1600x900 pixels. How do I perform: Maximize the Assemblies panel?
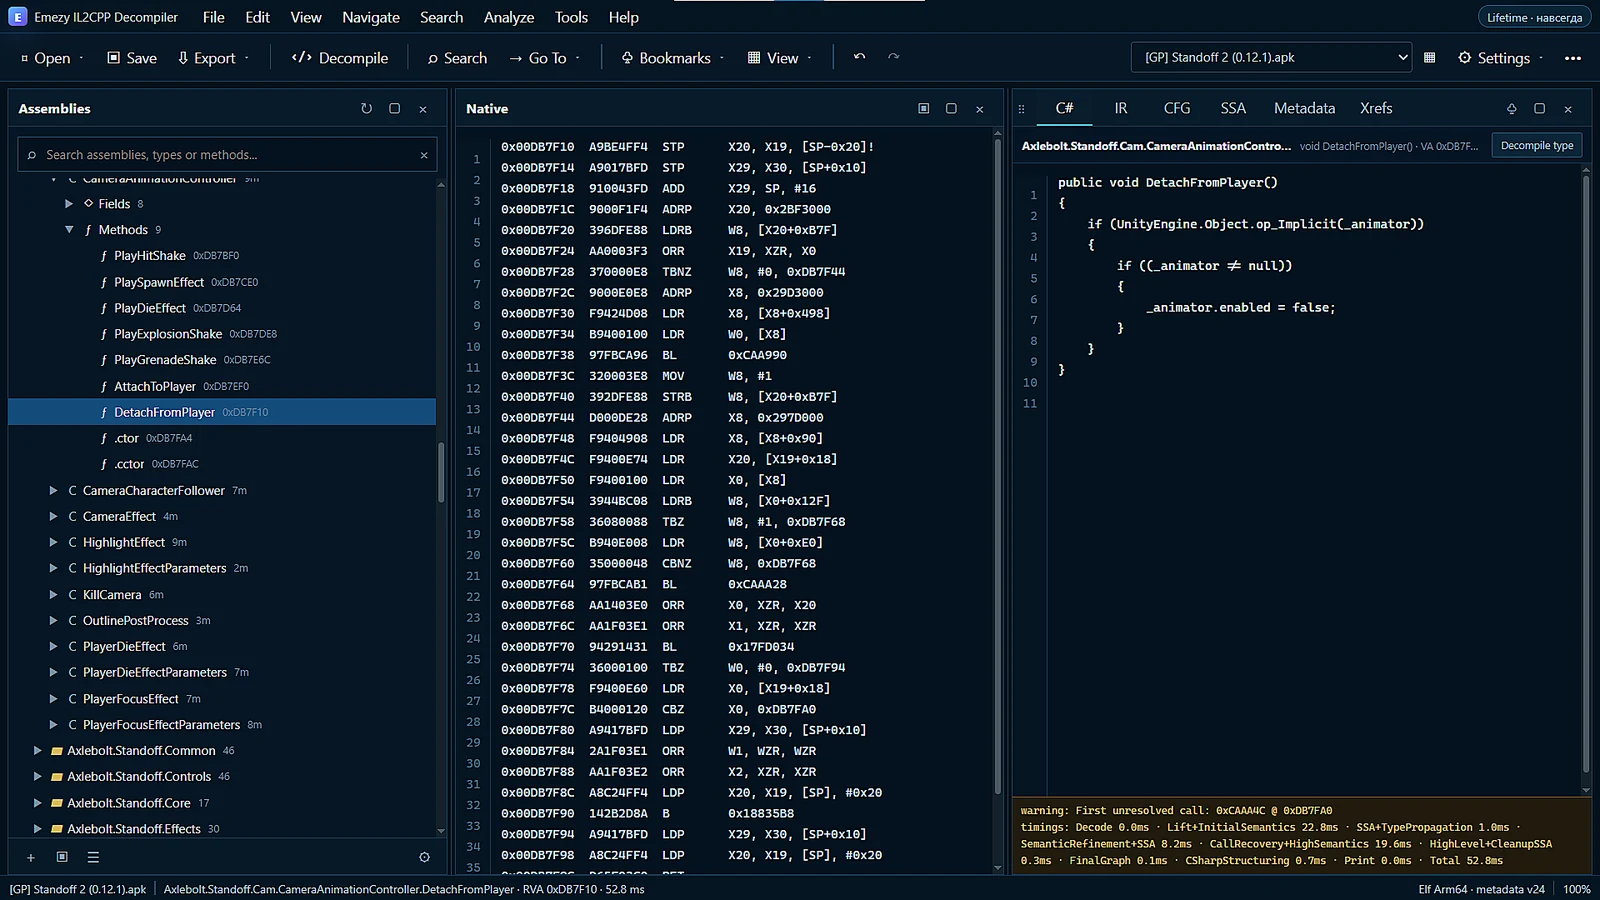pos(394,109)
